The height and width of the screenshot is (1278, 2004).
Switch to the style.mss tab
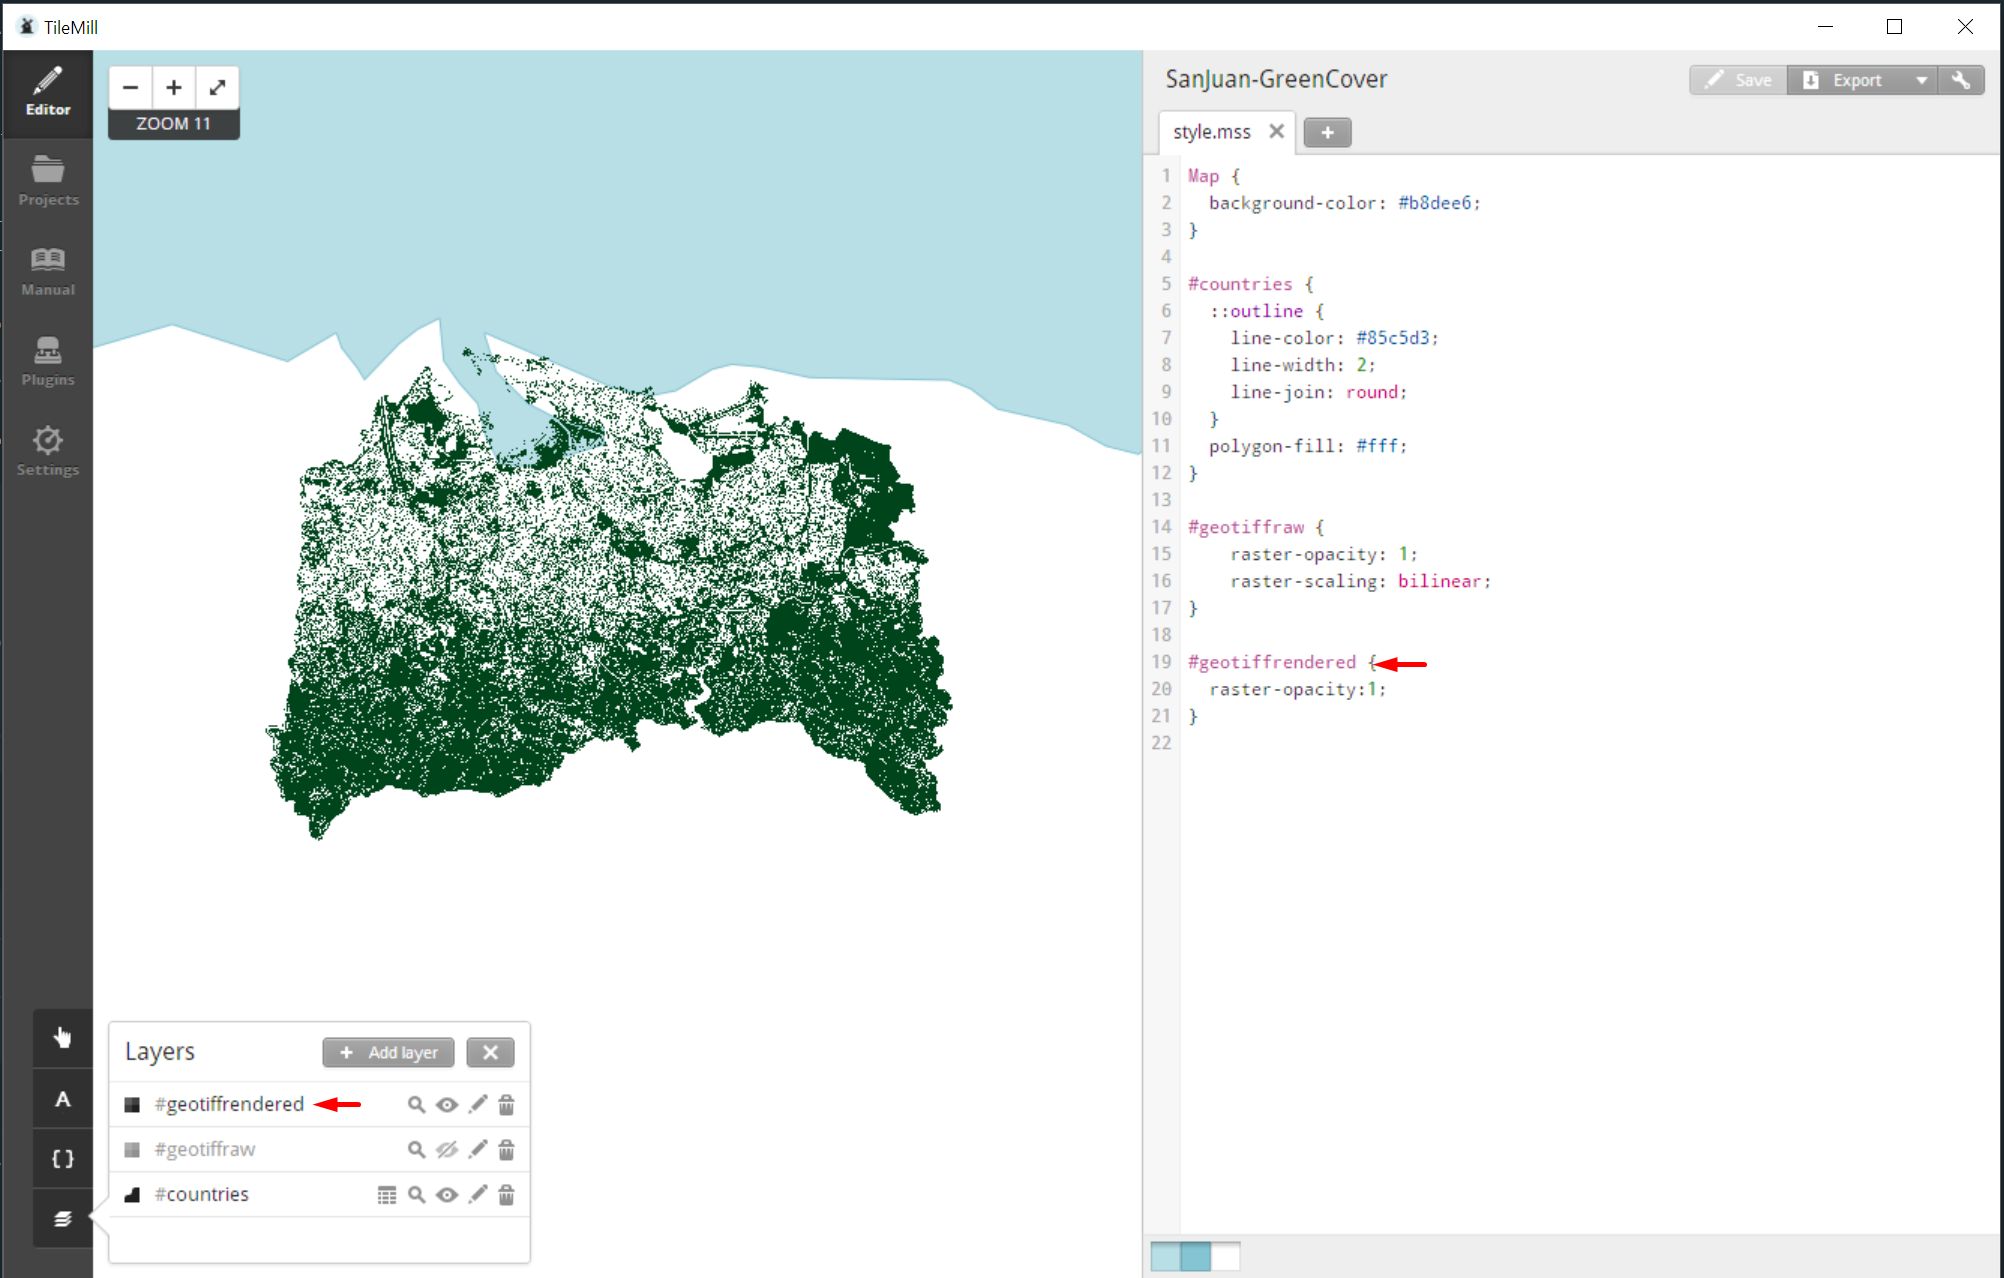pos(1211,132)
